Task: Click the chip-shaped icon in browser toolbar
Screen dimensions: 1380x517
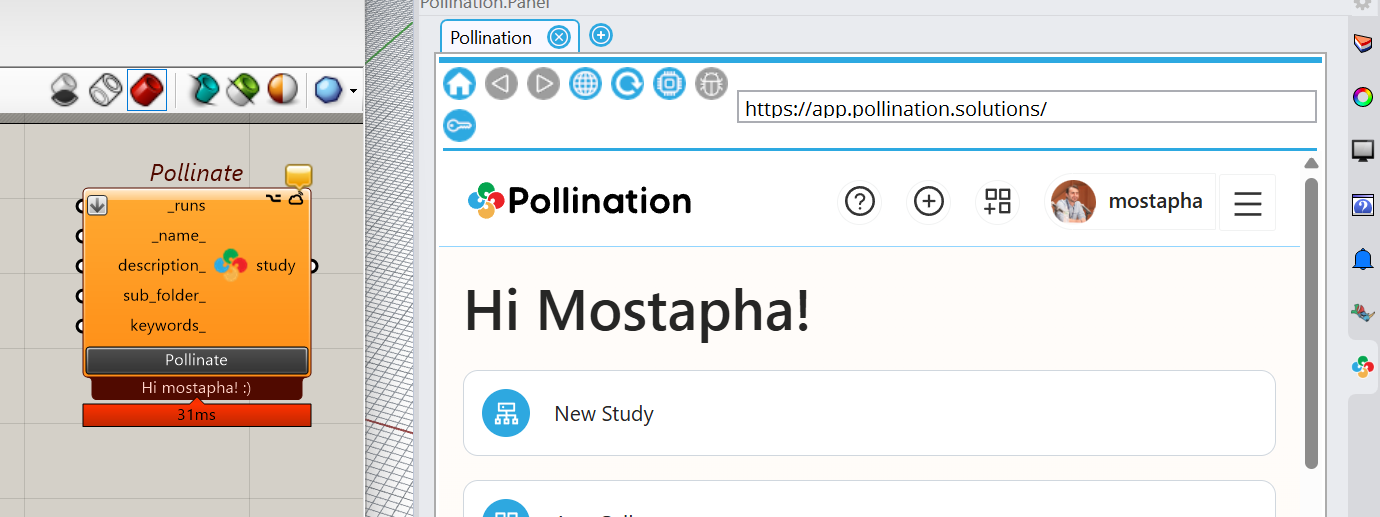Action: point(669,83)
